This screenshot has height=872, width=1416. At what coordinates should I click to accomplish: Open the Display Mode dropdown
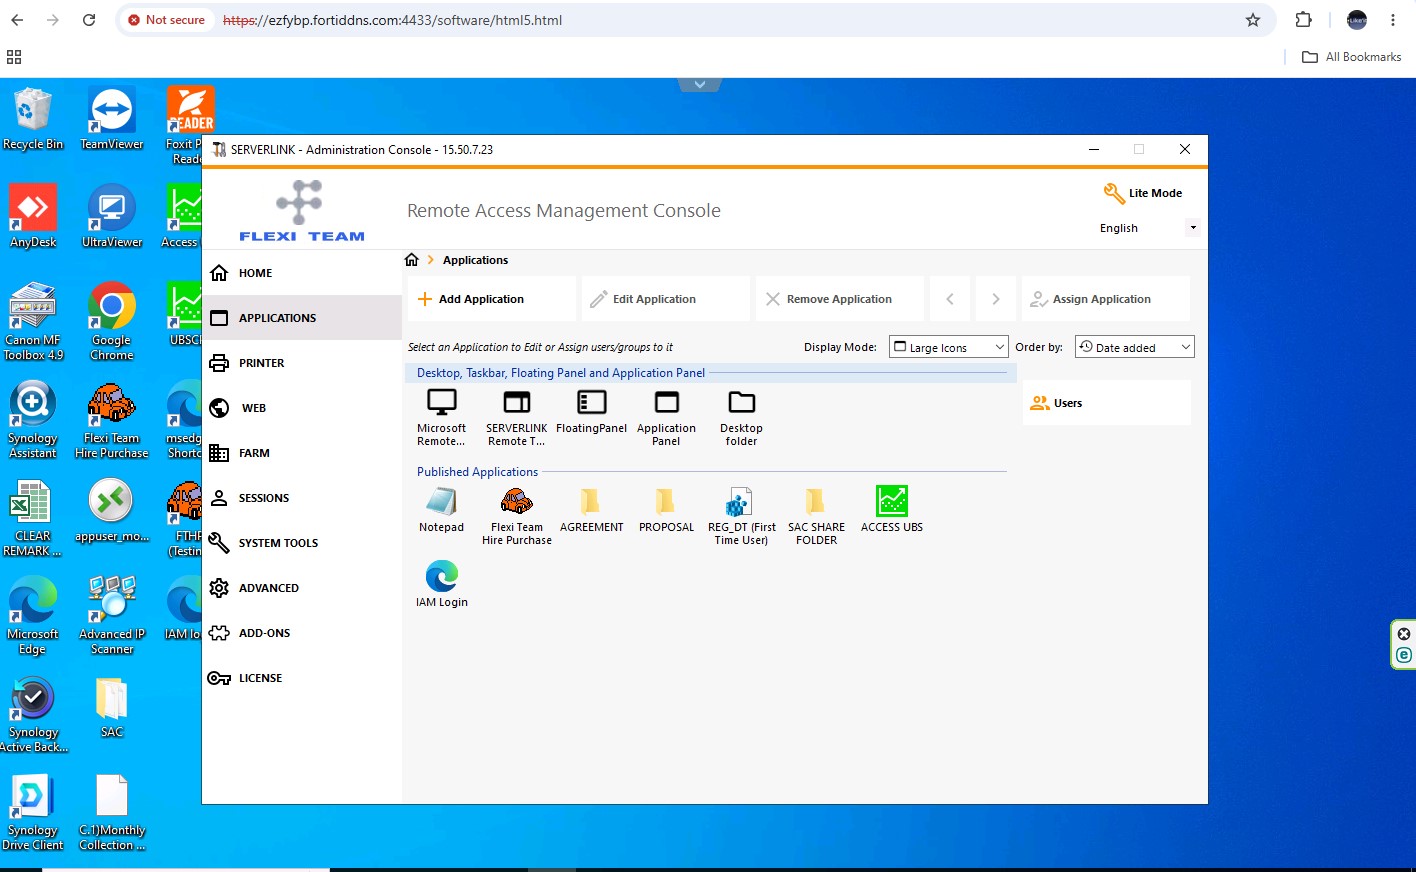[949, 347]
